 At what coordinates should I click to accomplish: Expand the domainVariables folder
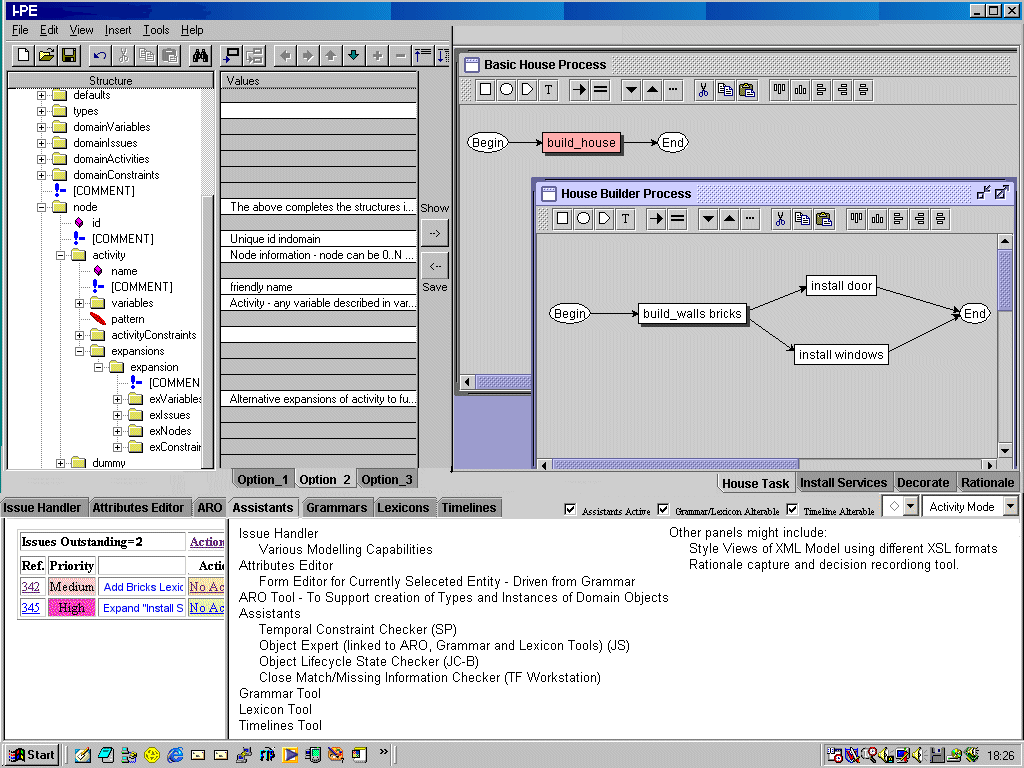(x=42, y=127)
